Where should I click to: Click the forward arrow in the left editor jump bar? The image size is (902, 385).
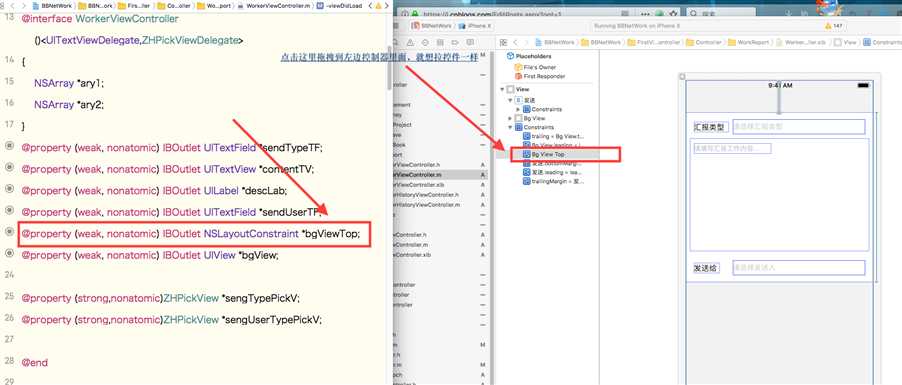coord(24,6)
